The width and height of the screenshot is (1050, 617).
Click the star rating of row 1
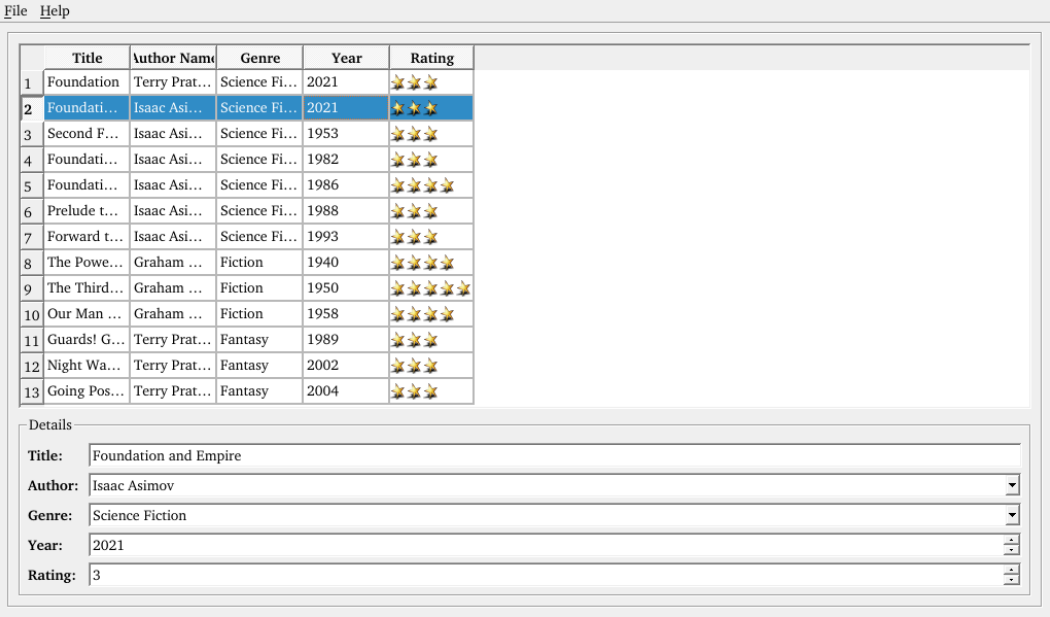pos(415,82)
